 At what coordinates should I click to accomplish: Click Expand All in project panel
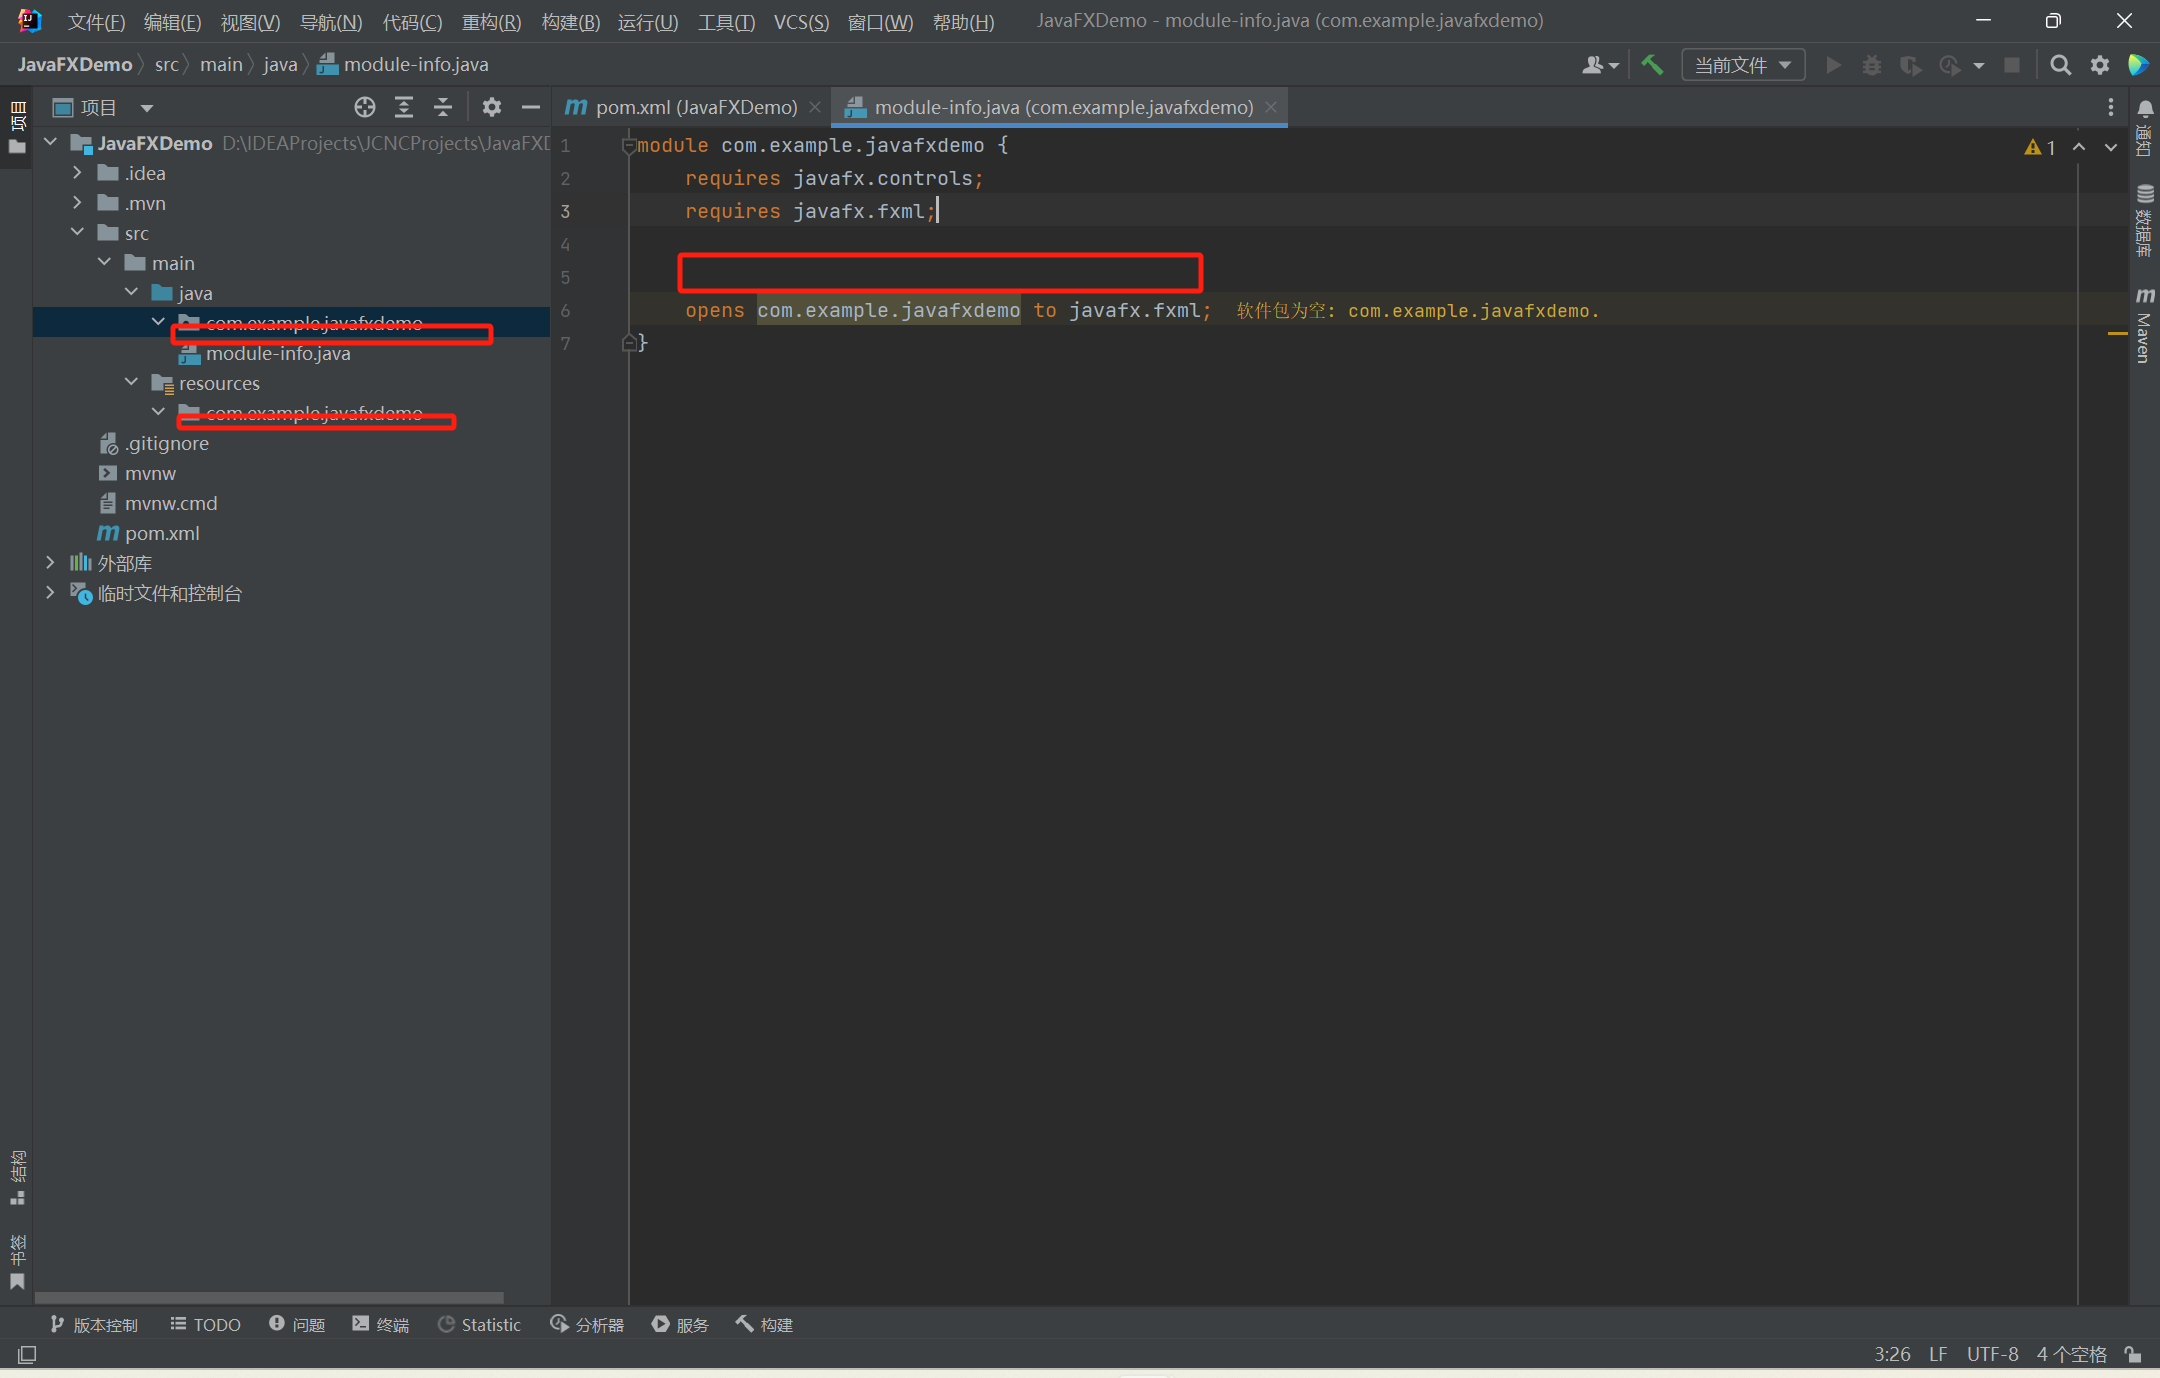(404, 107)
